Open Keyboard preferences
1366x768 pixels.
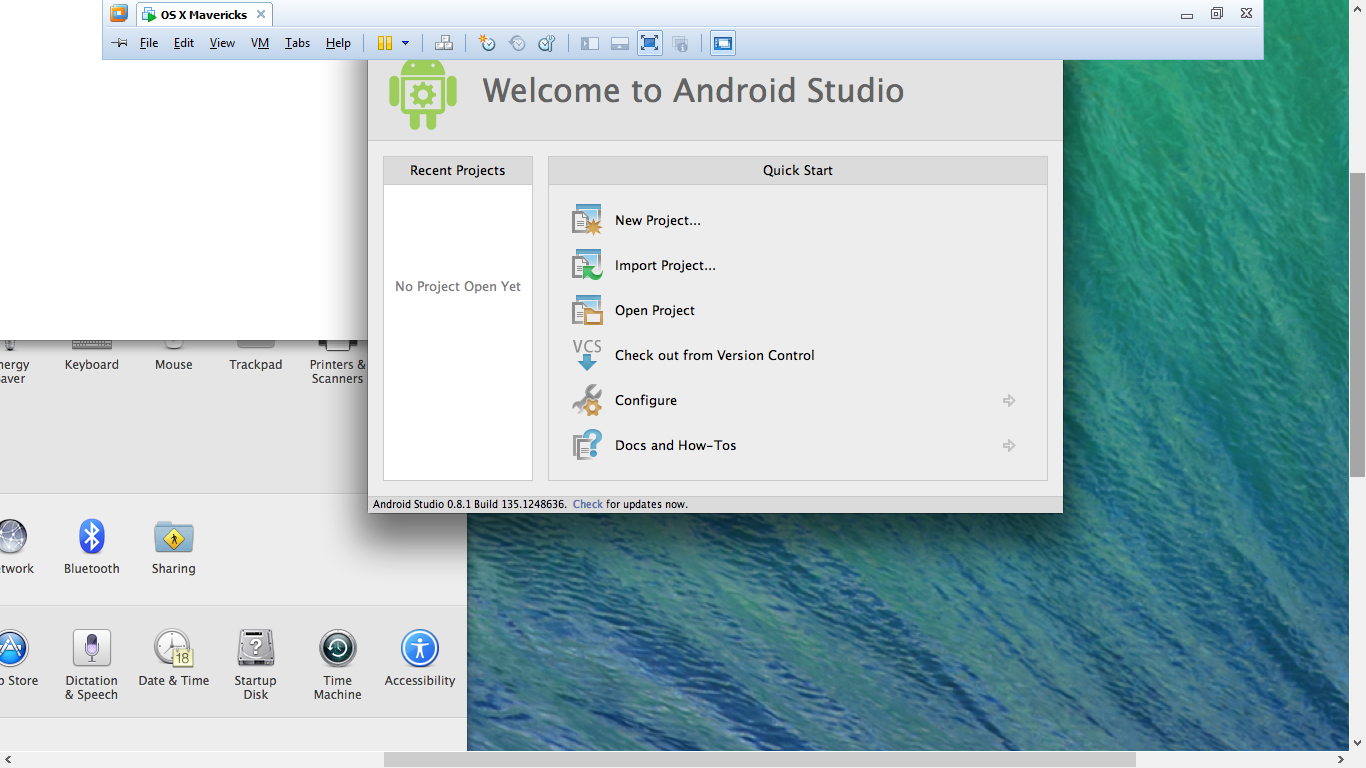(x=92, y=355)
